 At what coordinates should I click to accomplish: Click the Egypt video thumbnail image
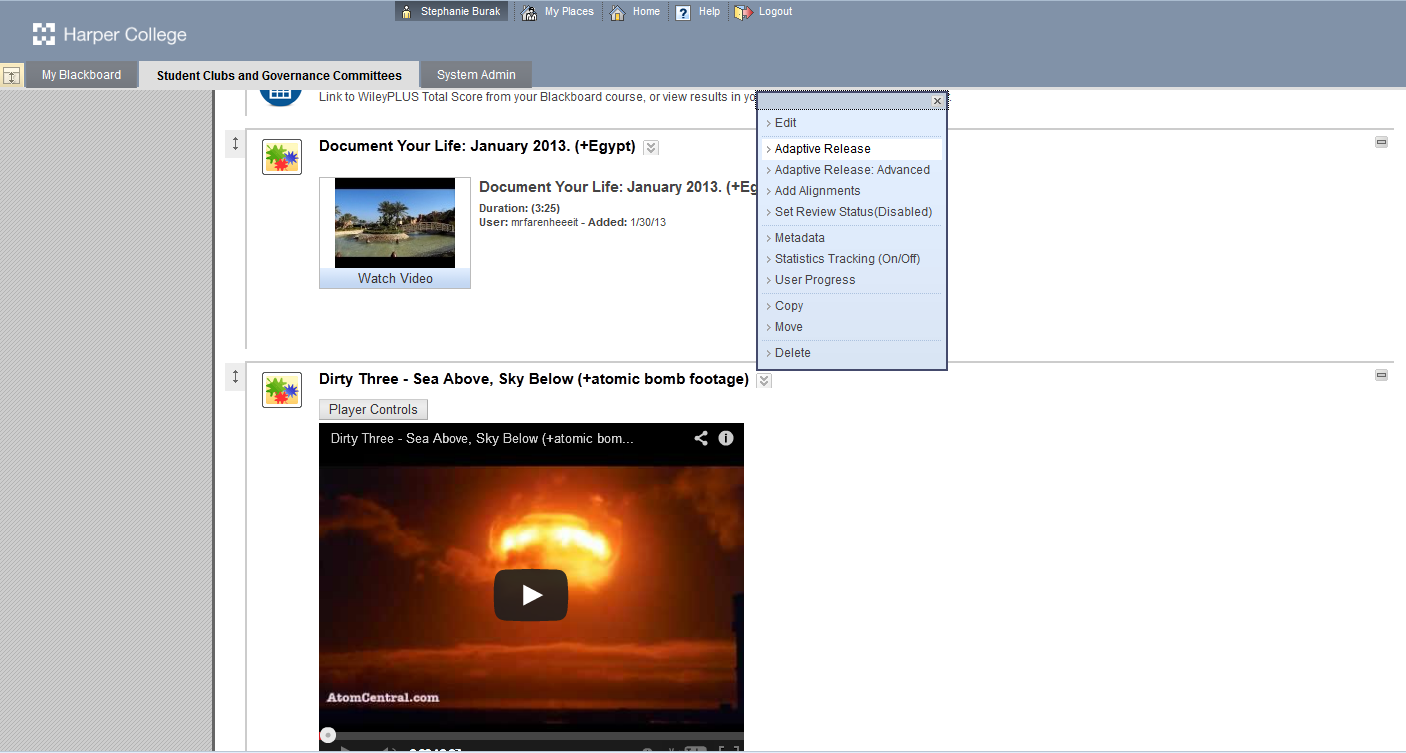pyautogui.click(x=395, y=223)
